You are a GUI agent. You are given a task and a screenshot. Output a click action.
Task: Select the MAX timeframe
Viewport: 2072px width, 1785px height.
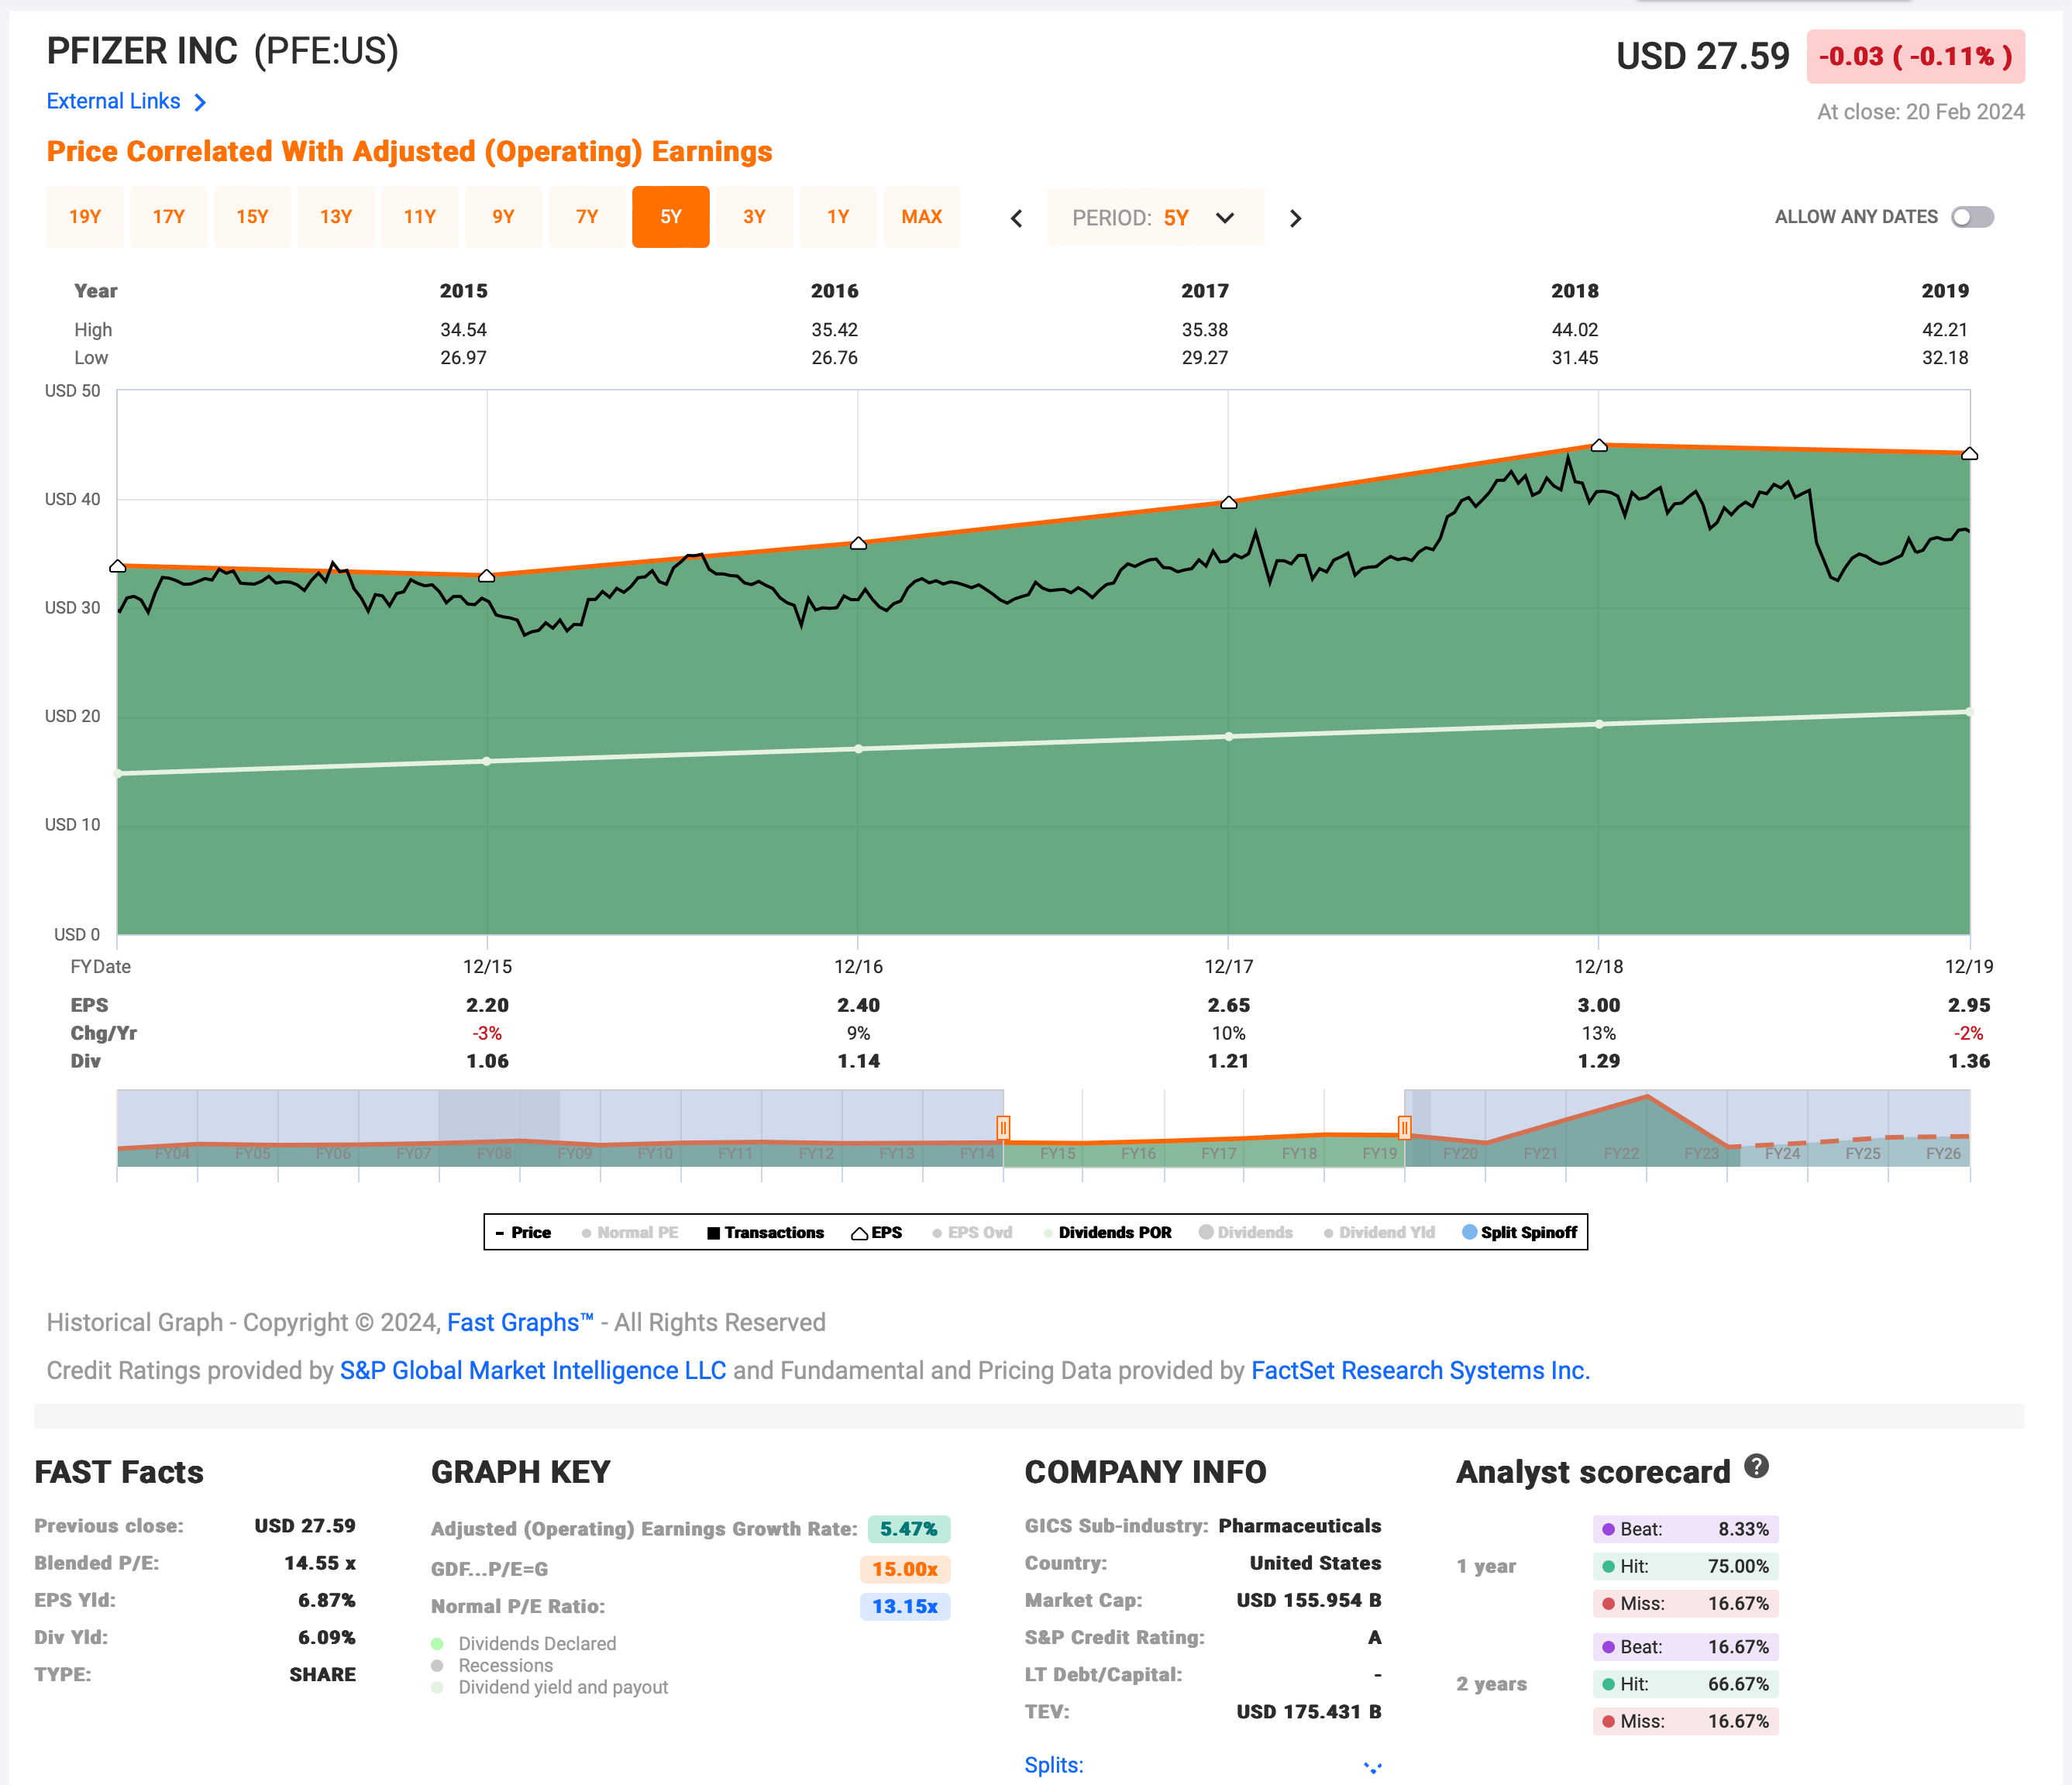click(x=922, y=217)
